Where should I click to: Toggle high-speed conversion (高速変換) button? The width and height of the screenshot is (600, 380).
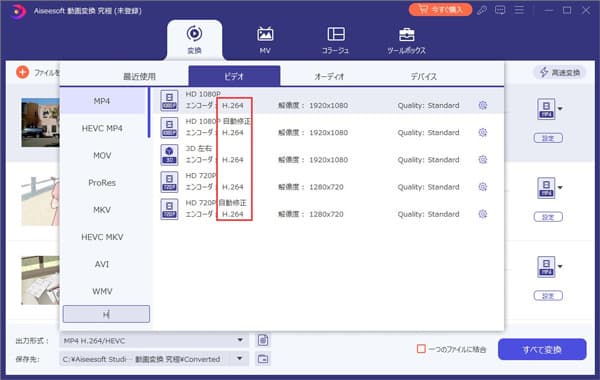559,72
